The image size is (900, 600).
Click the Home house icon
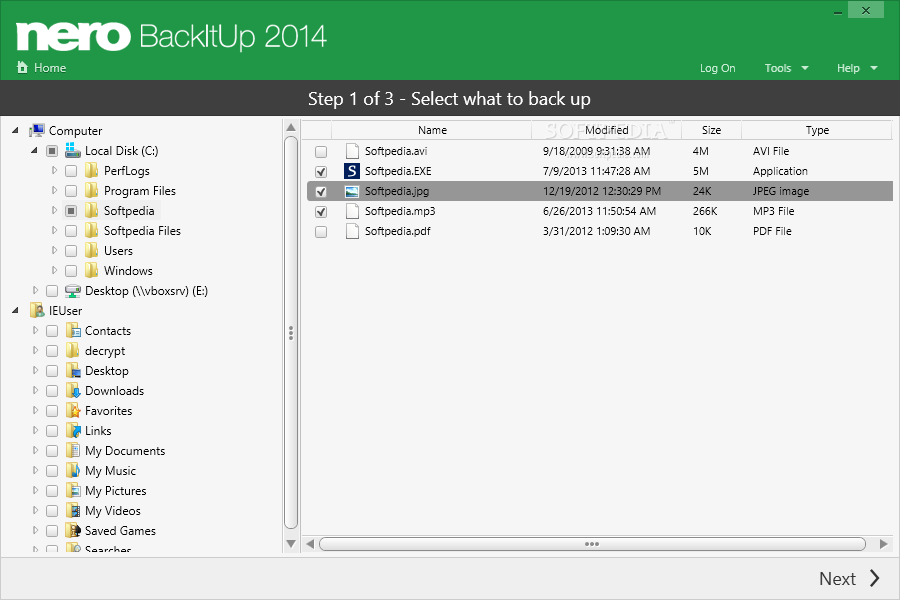coord(22,67)
